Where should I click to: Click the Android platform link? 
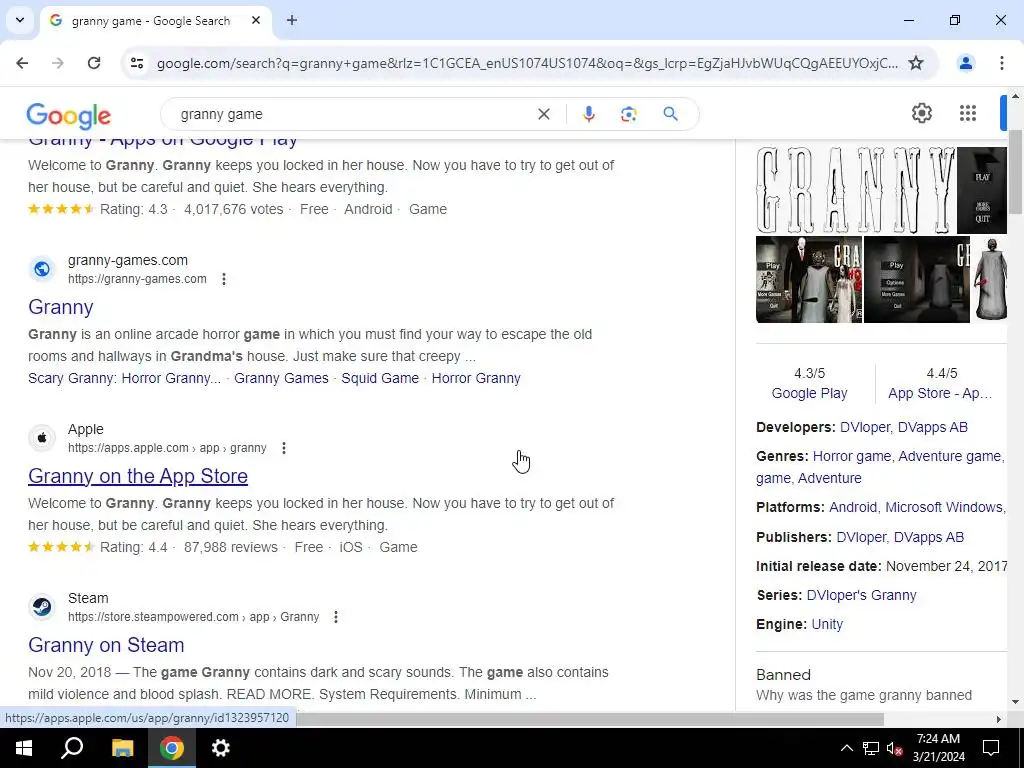pyautogui.click(x=853, y=507)
